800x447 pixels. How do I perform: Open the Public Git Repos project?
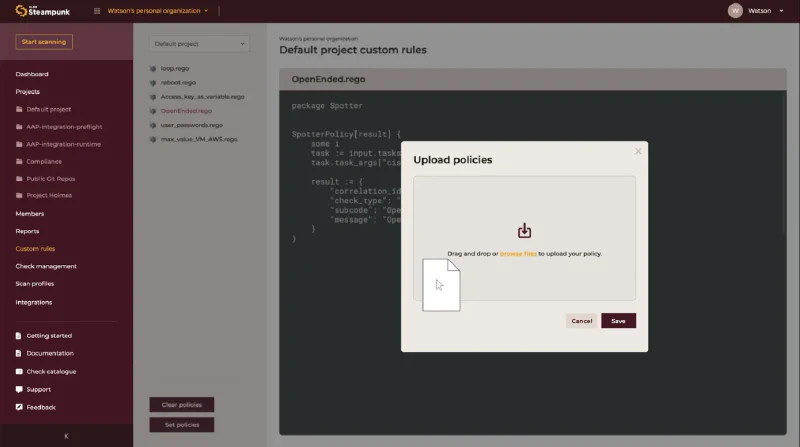tap(51, 179)
